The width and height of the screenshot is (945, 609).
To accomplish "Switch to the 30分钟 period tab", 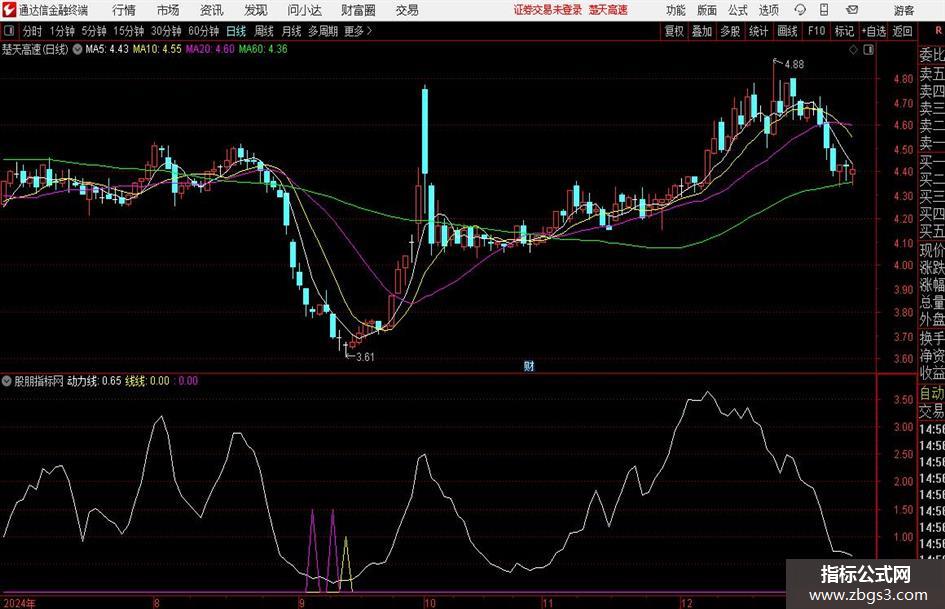I will tap(166, 31).
